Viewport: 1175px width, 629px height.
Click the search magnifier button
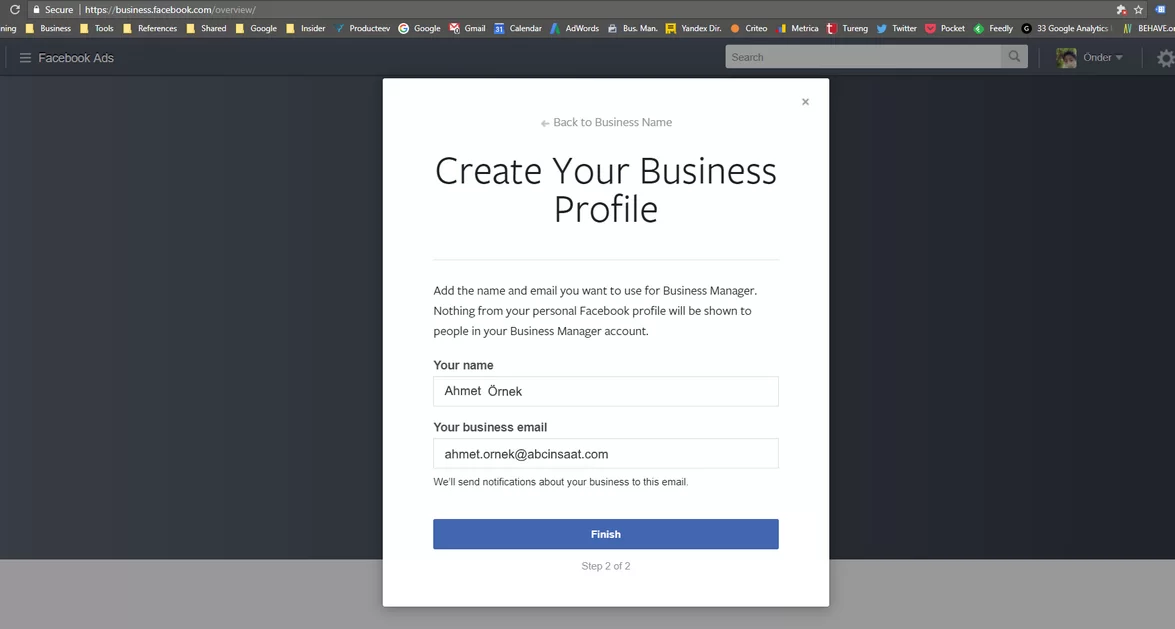[x=1014, y=57]
